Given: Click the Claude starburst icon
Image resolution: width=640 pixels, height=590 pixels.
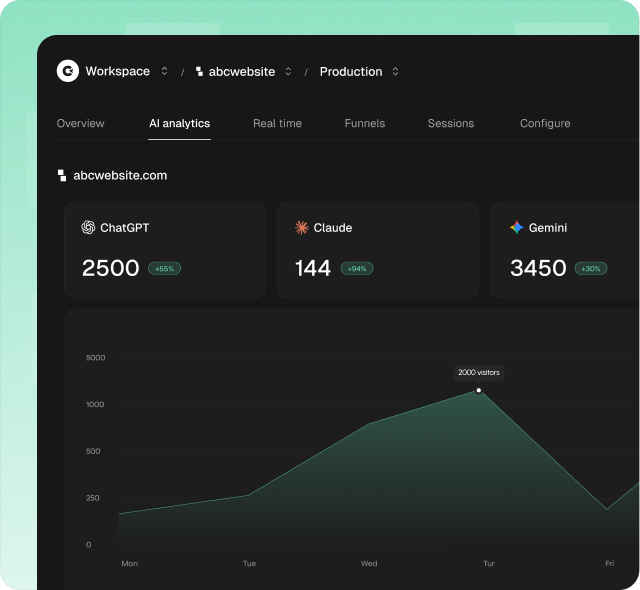Looking at the screenshot, I should click(x=302, y=227).
